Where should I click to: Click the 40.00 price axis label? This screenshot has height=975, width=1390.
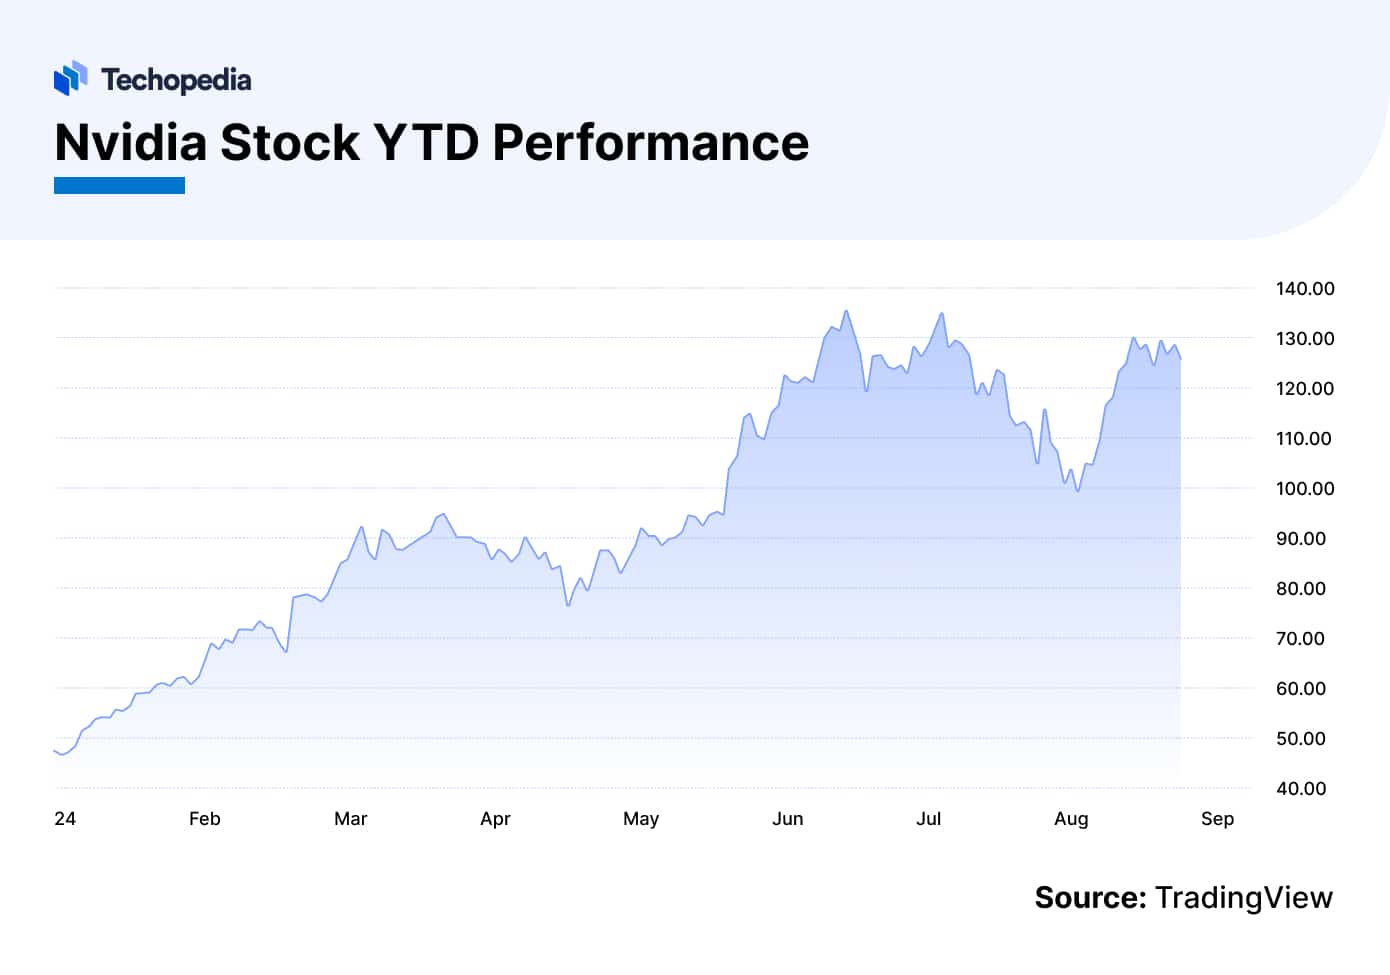[1301, 788]
